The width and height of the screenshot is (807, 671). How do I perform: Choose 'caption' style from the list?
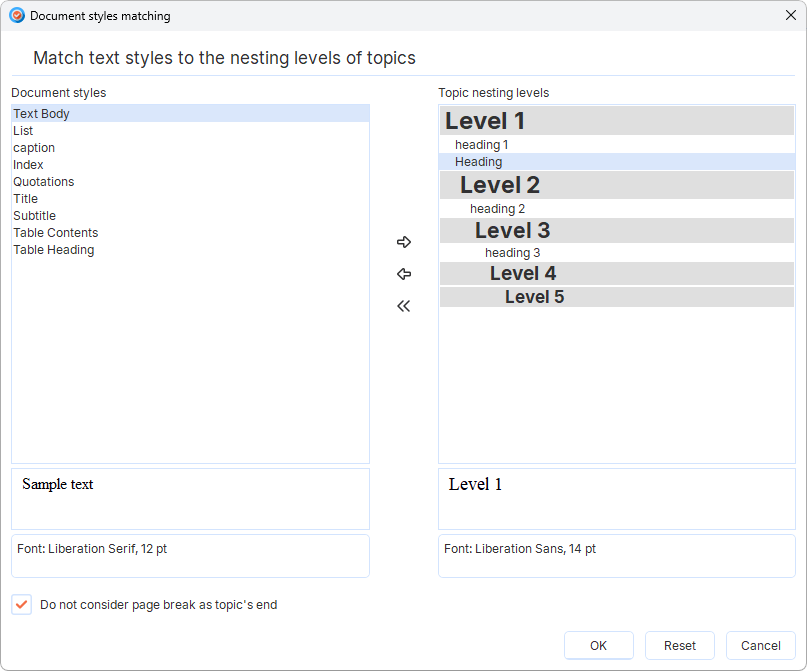click(x=34, y=148)
